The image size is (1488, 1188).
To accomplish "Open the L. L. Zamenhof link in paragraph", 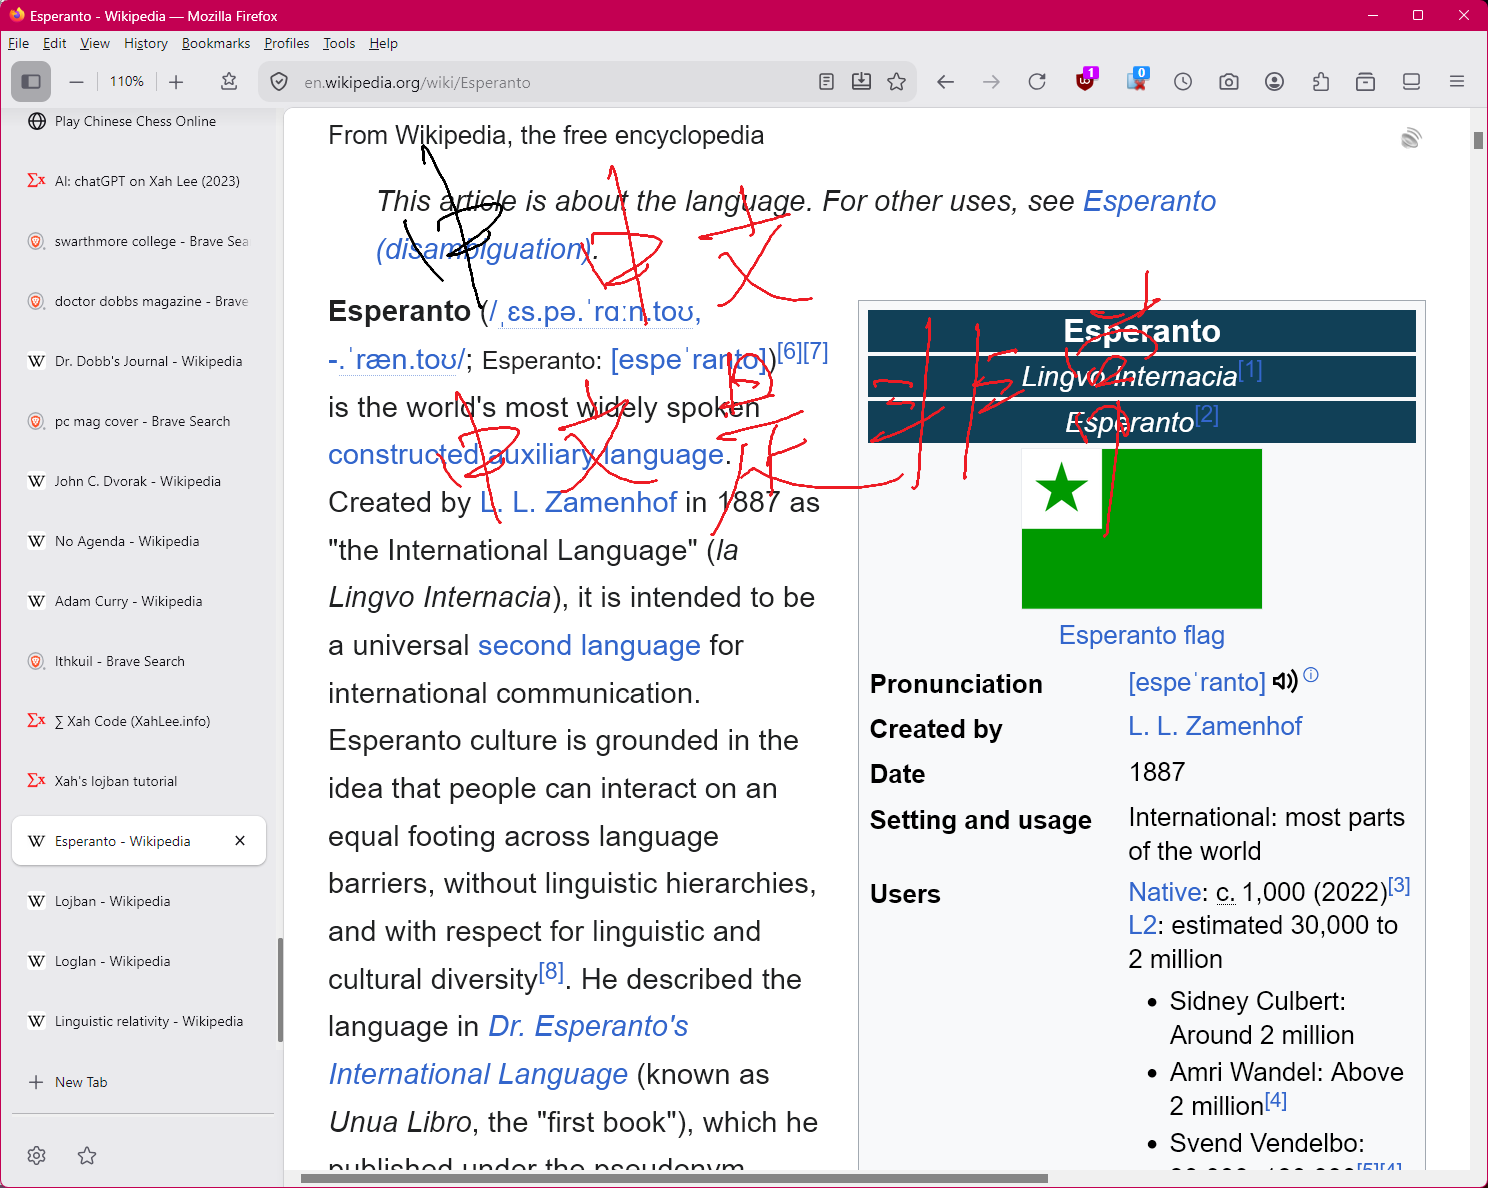I will [578, 502].
